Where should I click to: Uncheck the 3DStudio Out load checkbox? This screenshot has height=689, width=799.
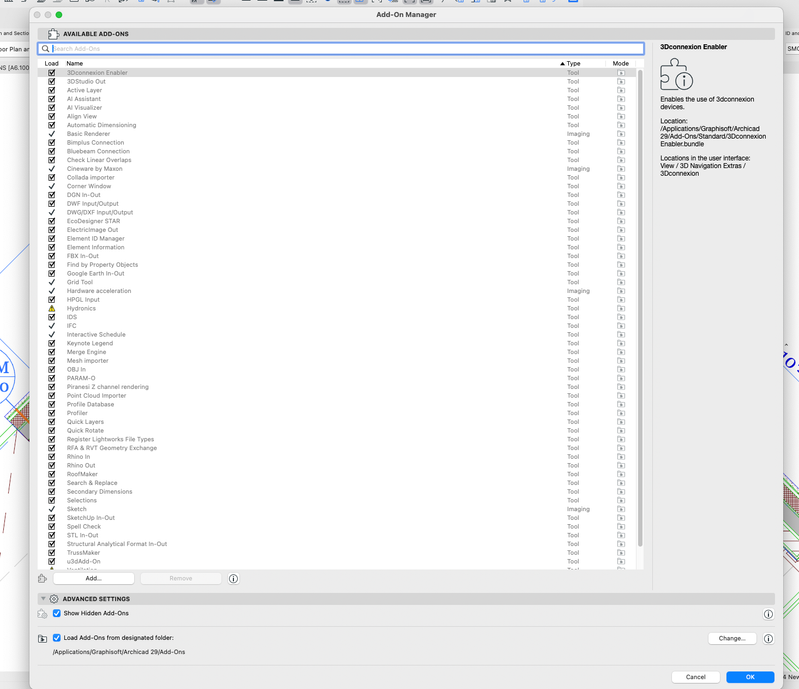[51, 82]
